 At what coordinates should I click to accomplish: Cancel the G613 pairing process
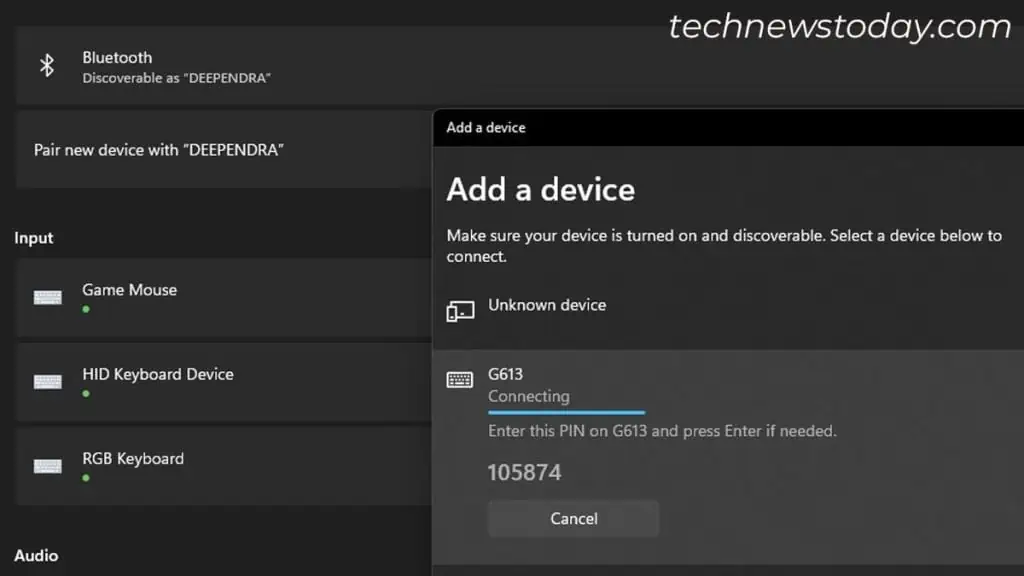pos(573,518)
